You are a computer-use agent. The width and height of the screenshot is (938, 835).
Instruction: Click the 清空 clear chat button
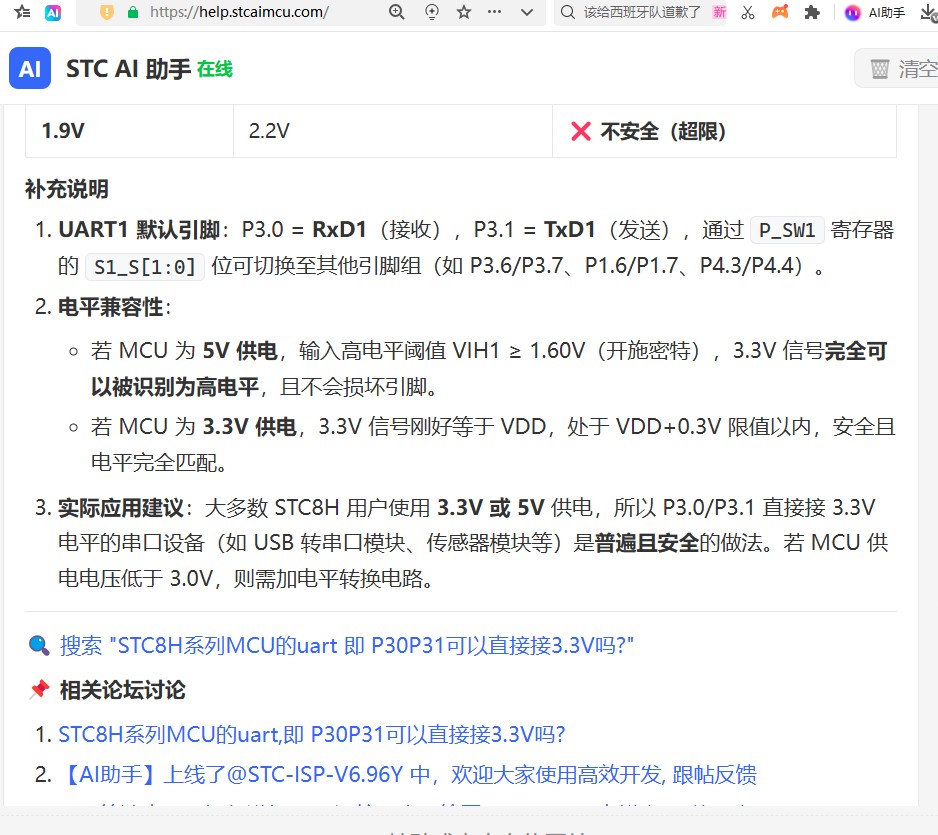896,69
